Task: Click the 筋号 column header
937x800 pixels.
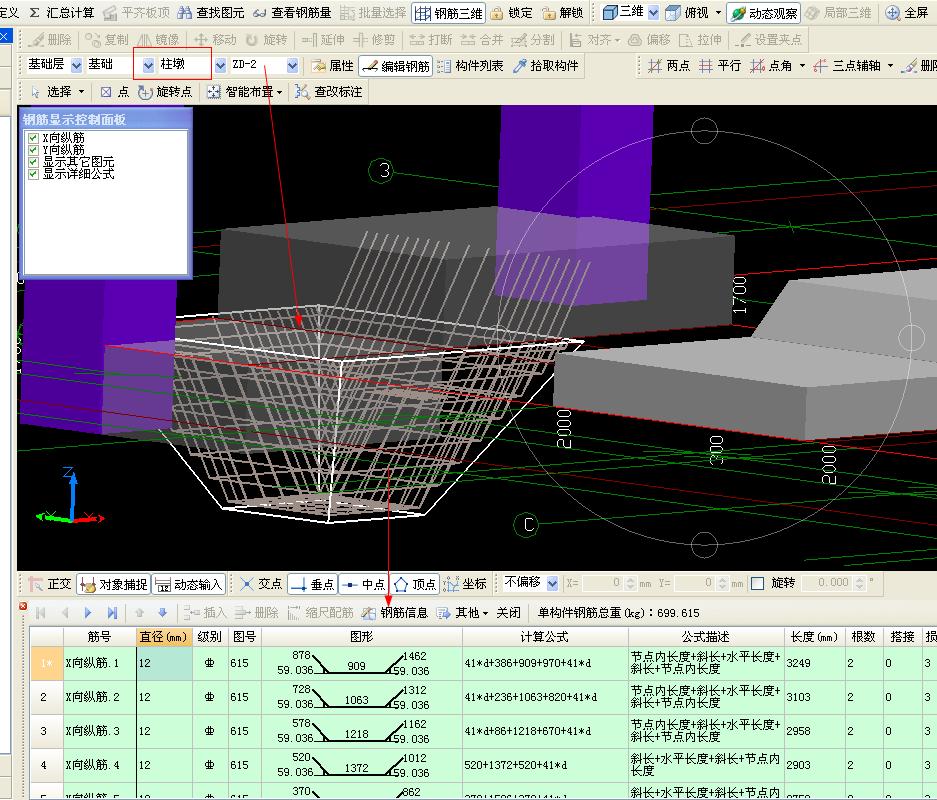Action: [99, 637]
